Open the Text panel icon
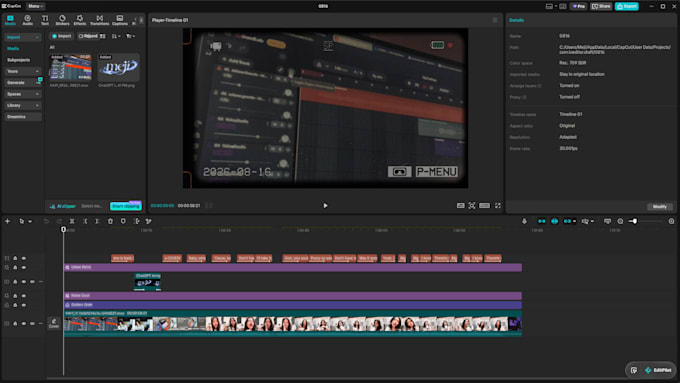 click(x=45, y=20)
